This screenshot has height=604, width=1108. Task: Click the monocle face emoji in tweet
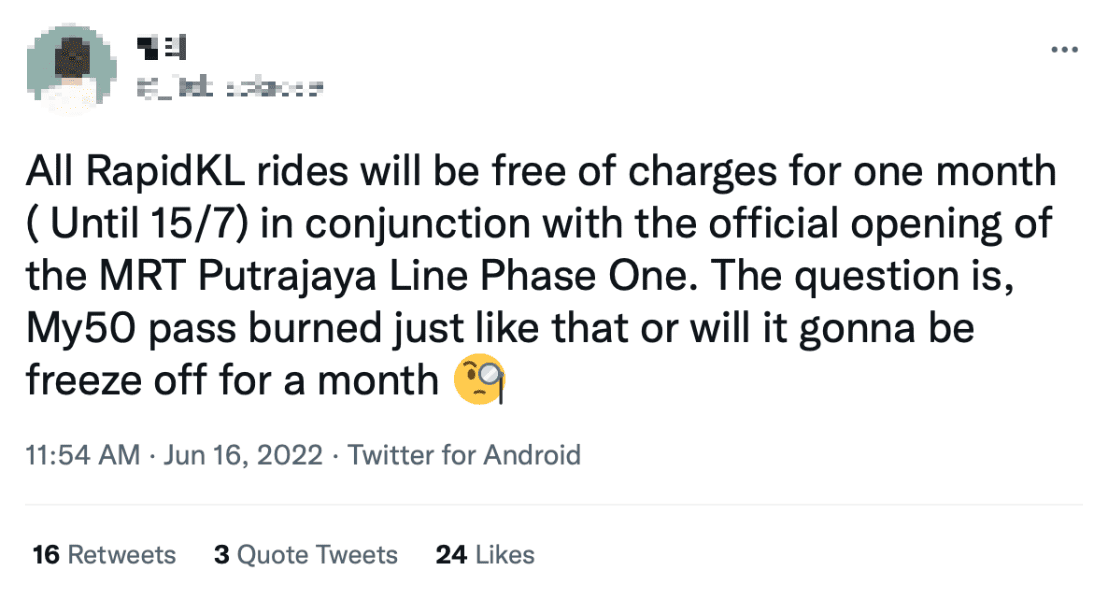[479, 382]
